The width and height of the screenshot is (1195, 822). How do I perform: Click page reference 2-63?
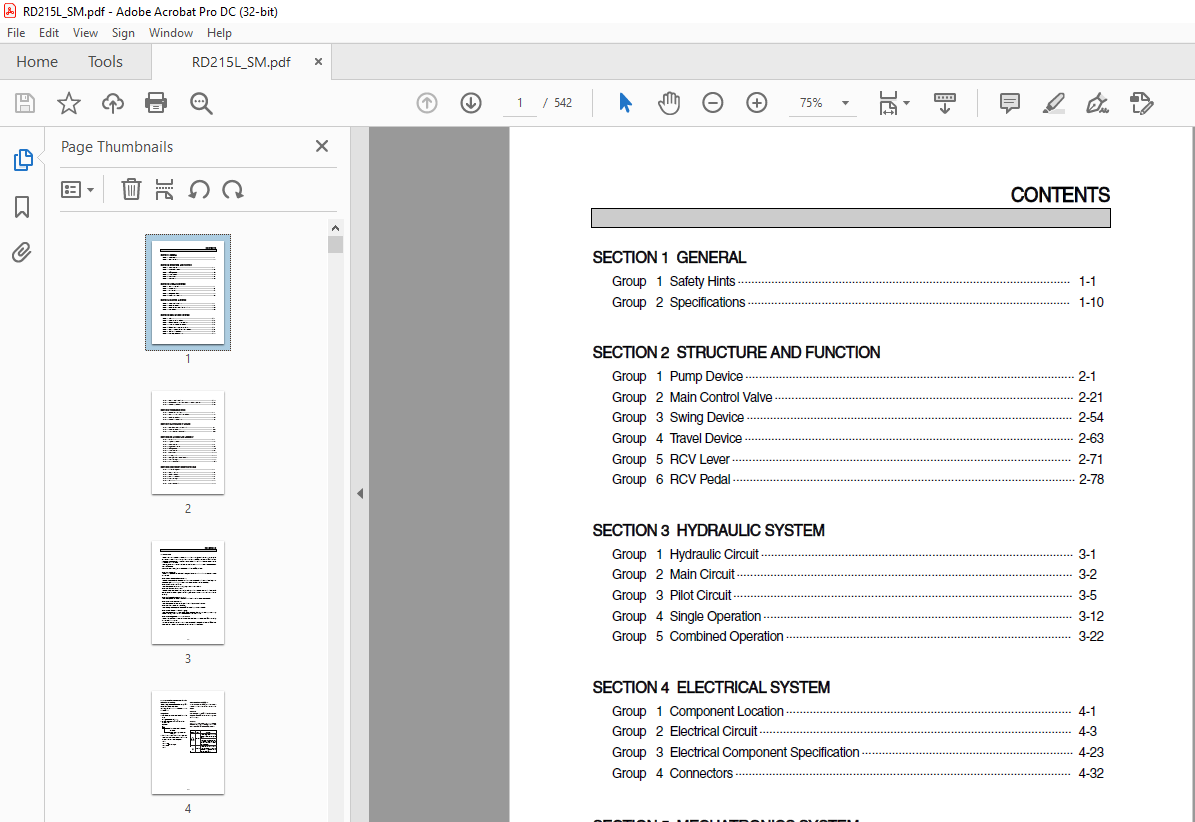click(x=1091, y=438)
